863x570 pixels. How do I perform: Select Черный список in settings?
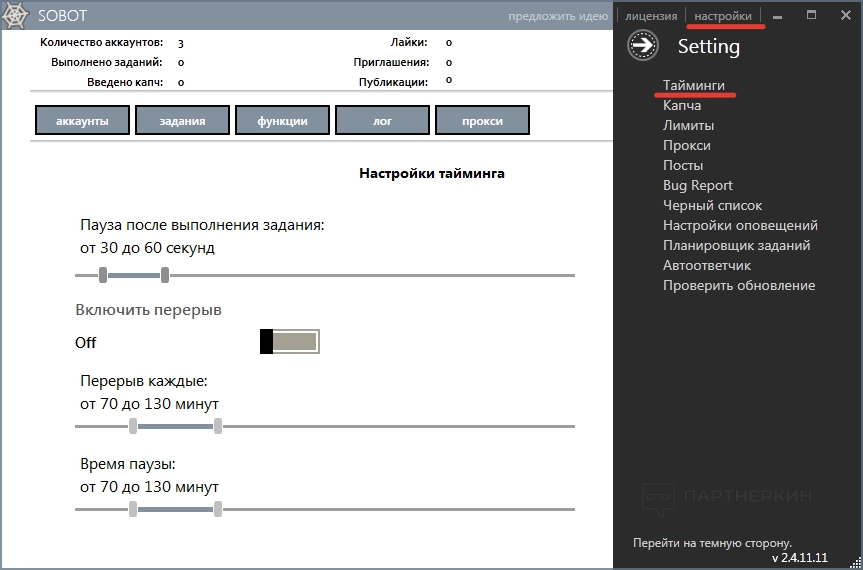tap(712, 205)
